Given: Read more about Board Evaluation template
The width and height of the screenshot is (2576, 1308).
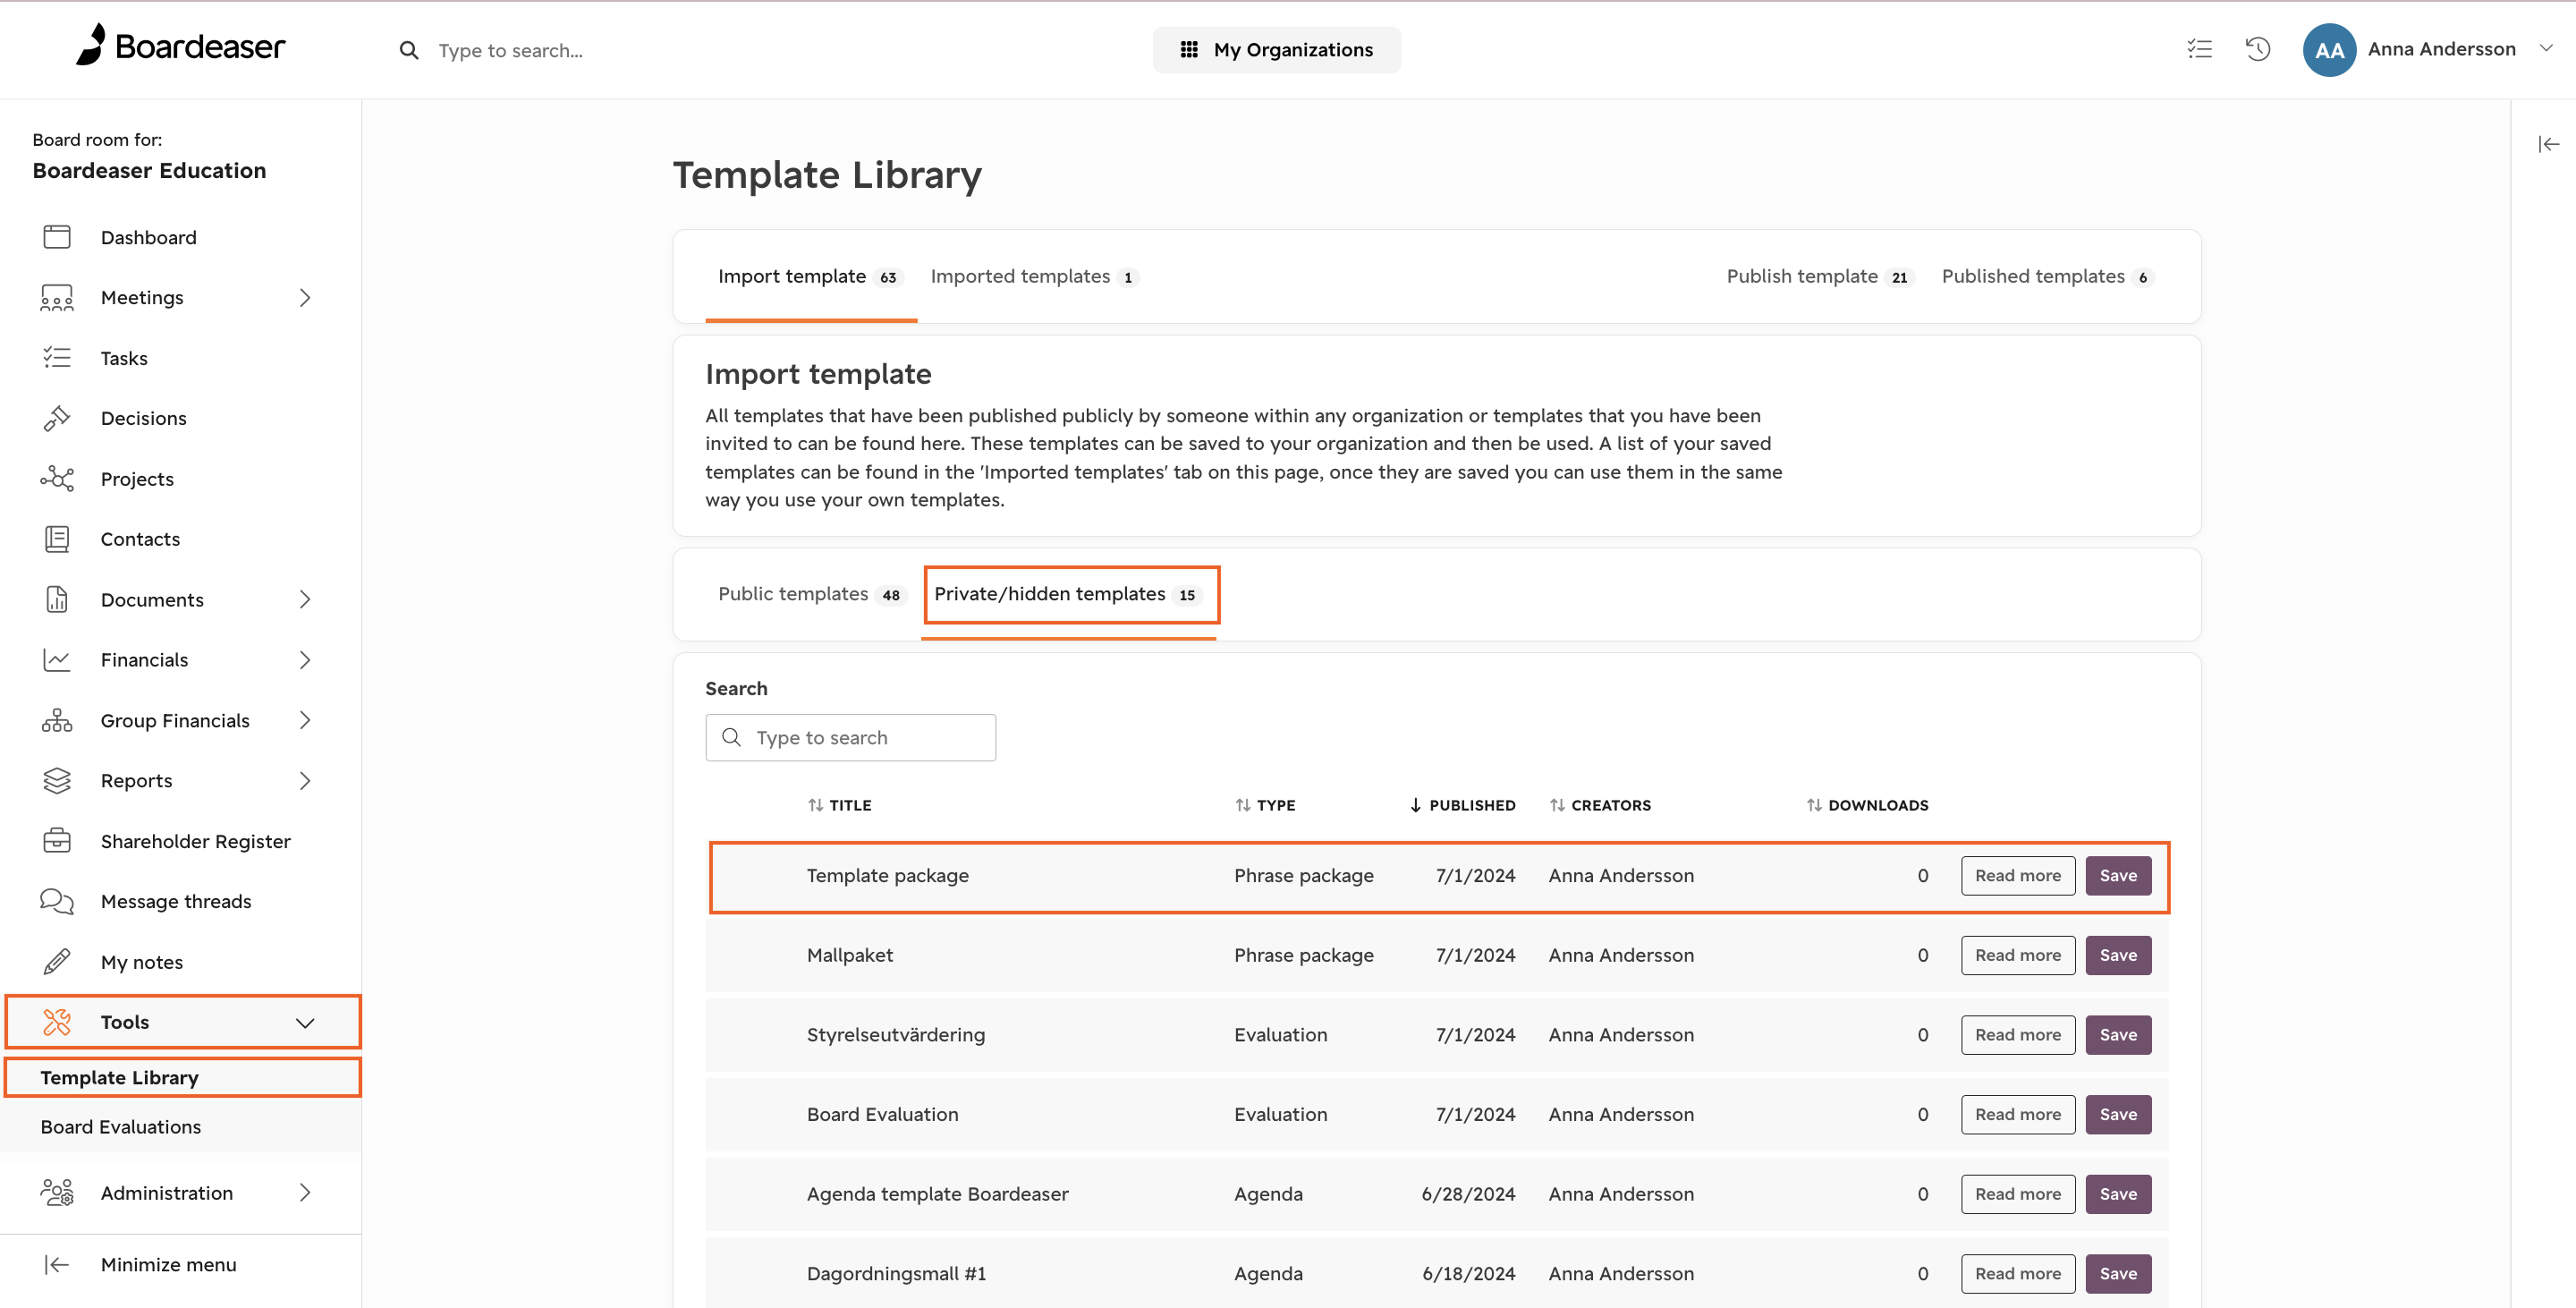Looking at the screenshot, I should coord(2018,1114).
